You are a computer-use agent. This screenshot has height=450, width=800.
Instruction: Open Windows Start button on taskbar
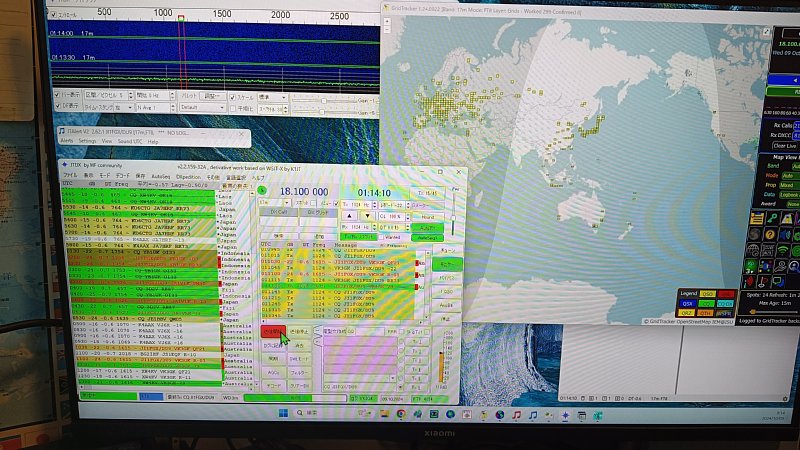coord(284,414)
